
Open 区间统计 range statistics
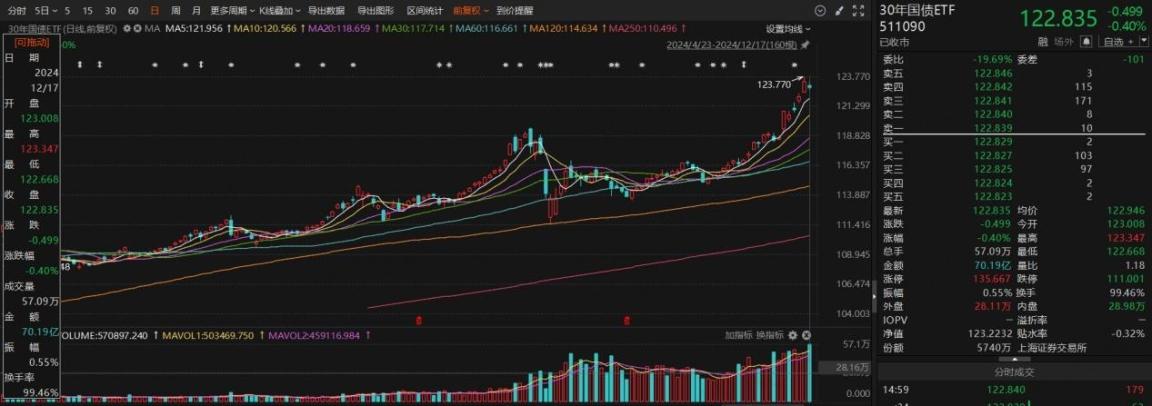click(425, 11)
